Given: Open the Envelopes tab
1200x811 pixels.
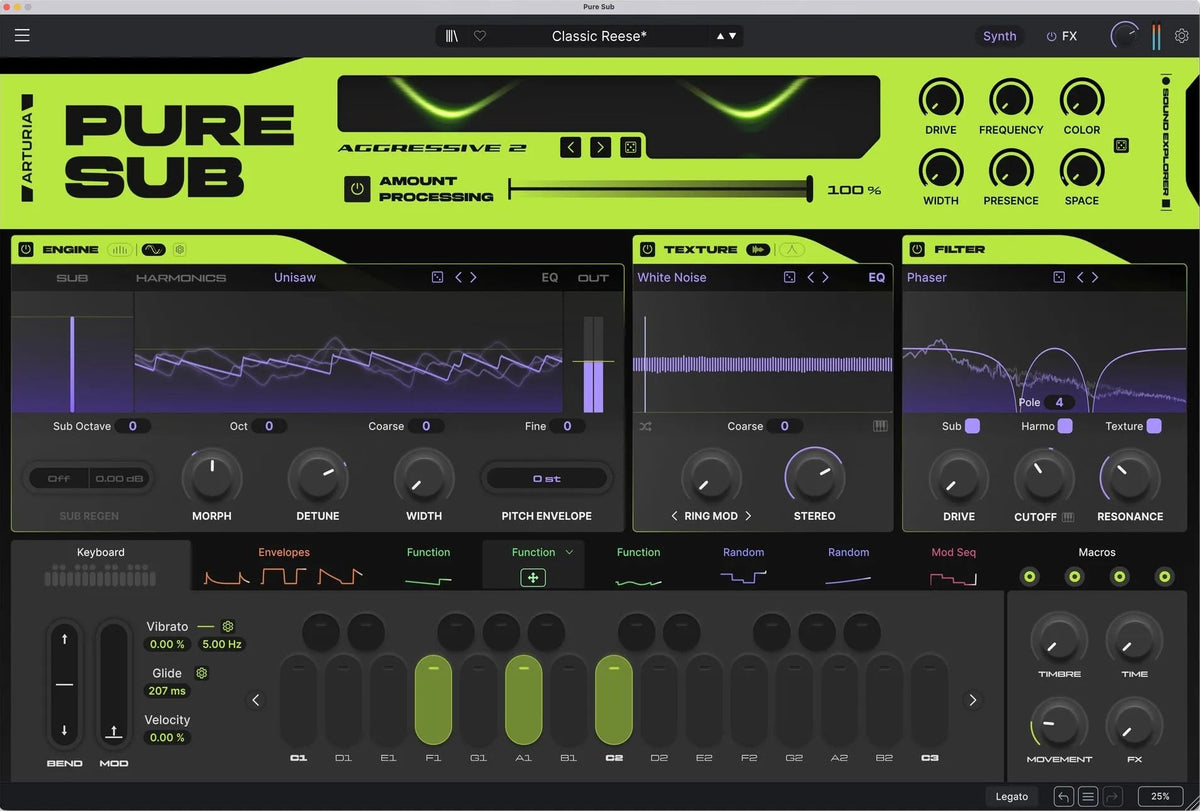Looking at the screenshot, I should point(284,565).
